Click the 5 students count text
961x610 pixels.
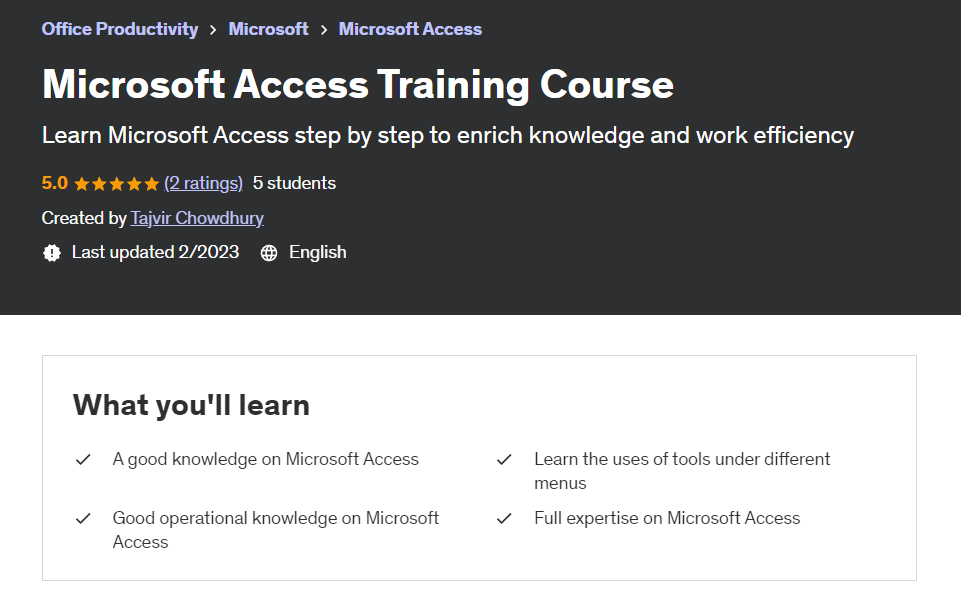pyautogui.click(x=294, y=183)
